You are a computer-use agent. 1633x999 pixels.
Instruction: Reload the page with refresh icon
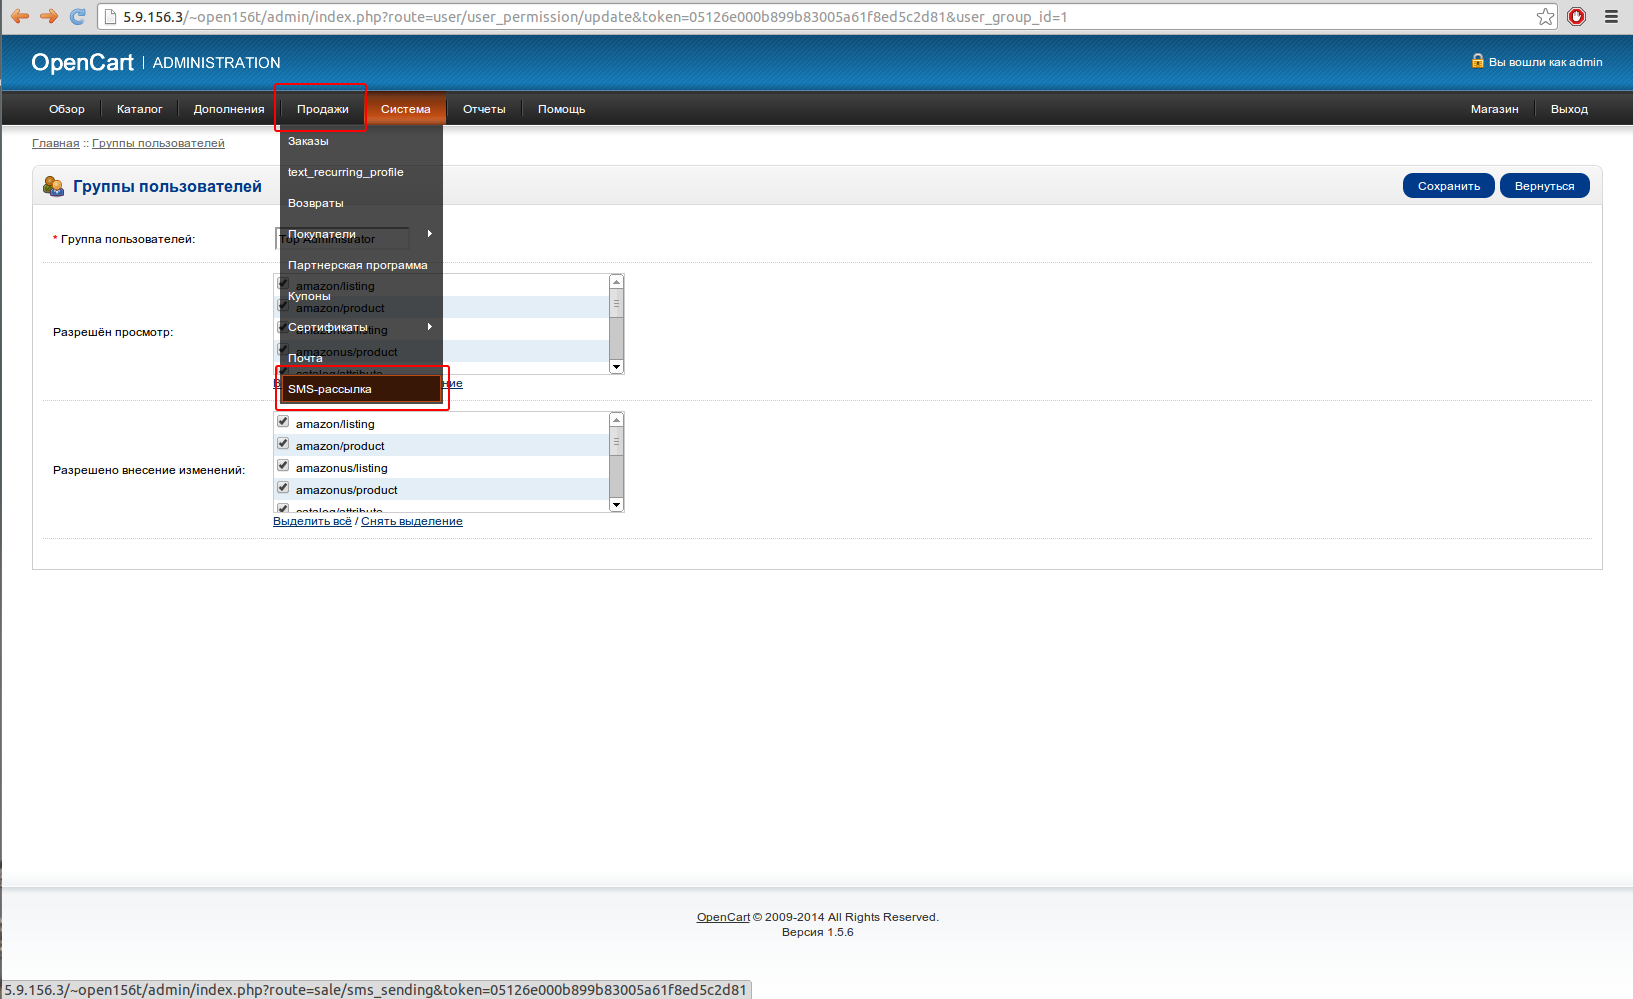[x=78, y=16]
